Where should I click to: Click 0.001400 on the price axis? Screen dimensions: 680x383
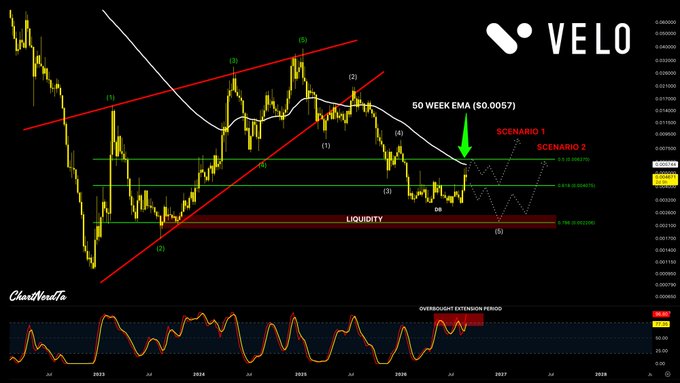pos(665,250)
